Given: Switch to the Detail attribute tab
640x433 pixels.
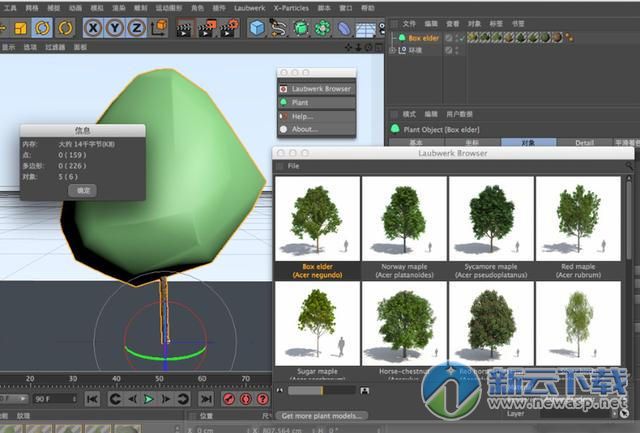Looking at the screenshot, I should [x=584, y=142].
